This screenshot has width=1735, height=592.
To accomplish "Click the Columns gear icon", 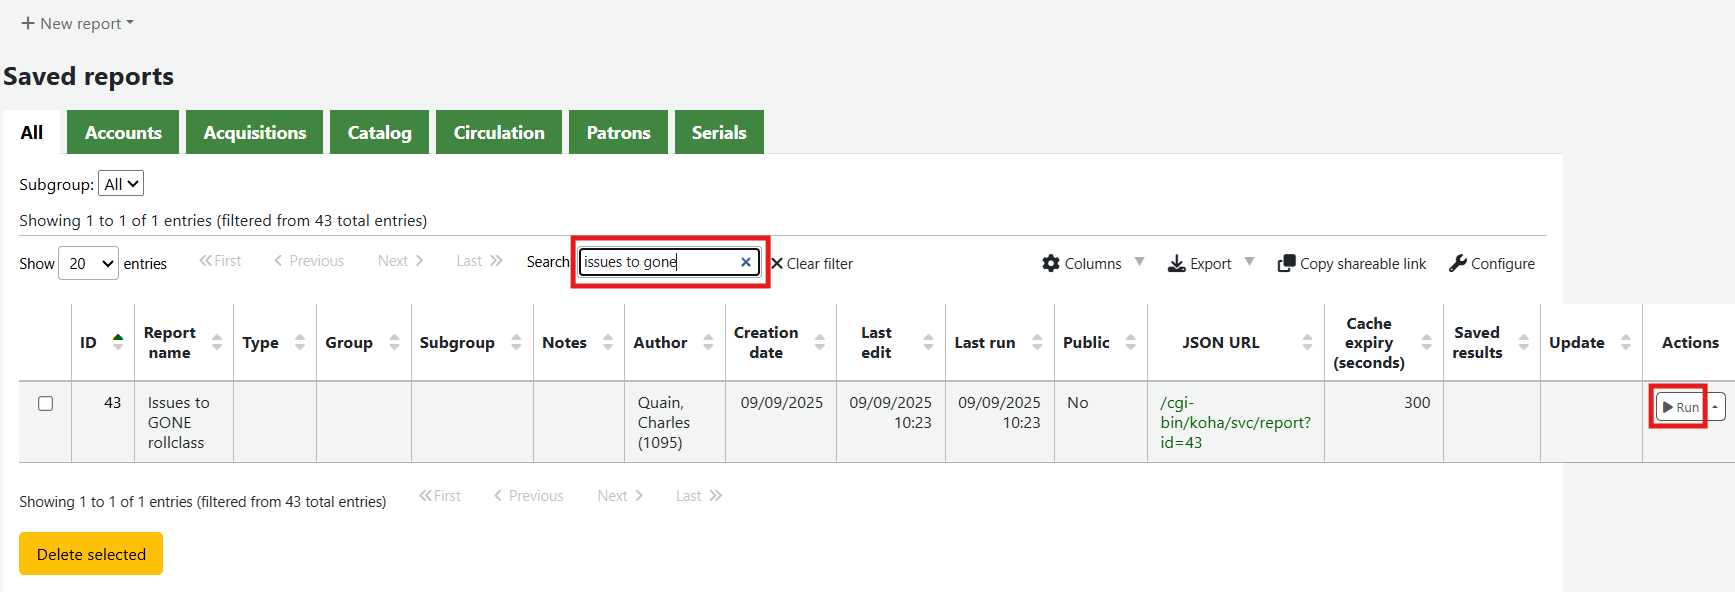I will coord(1051,263).
